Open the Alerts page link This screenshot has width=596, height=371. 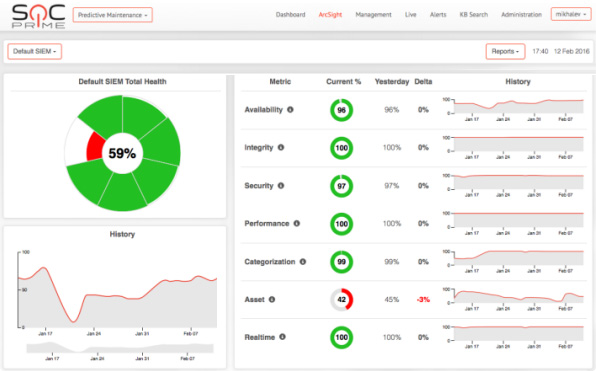click(x=438, y=14)
